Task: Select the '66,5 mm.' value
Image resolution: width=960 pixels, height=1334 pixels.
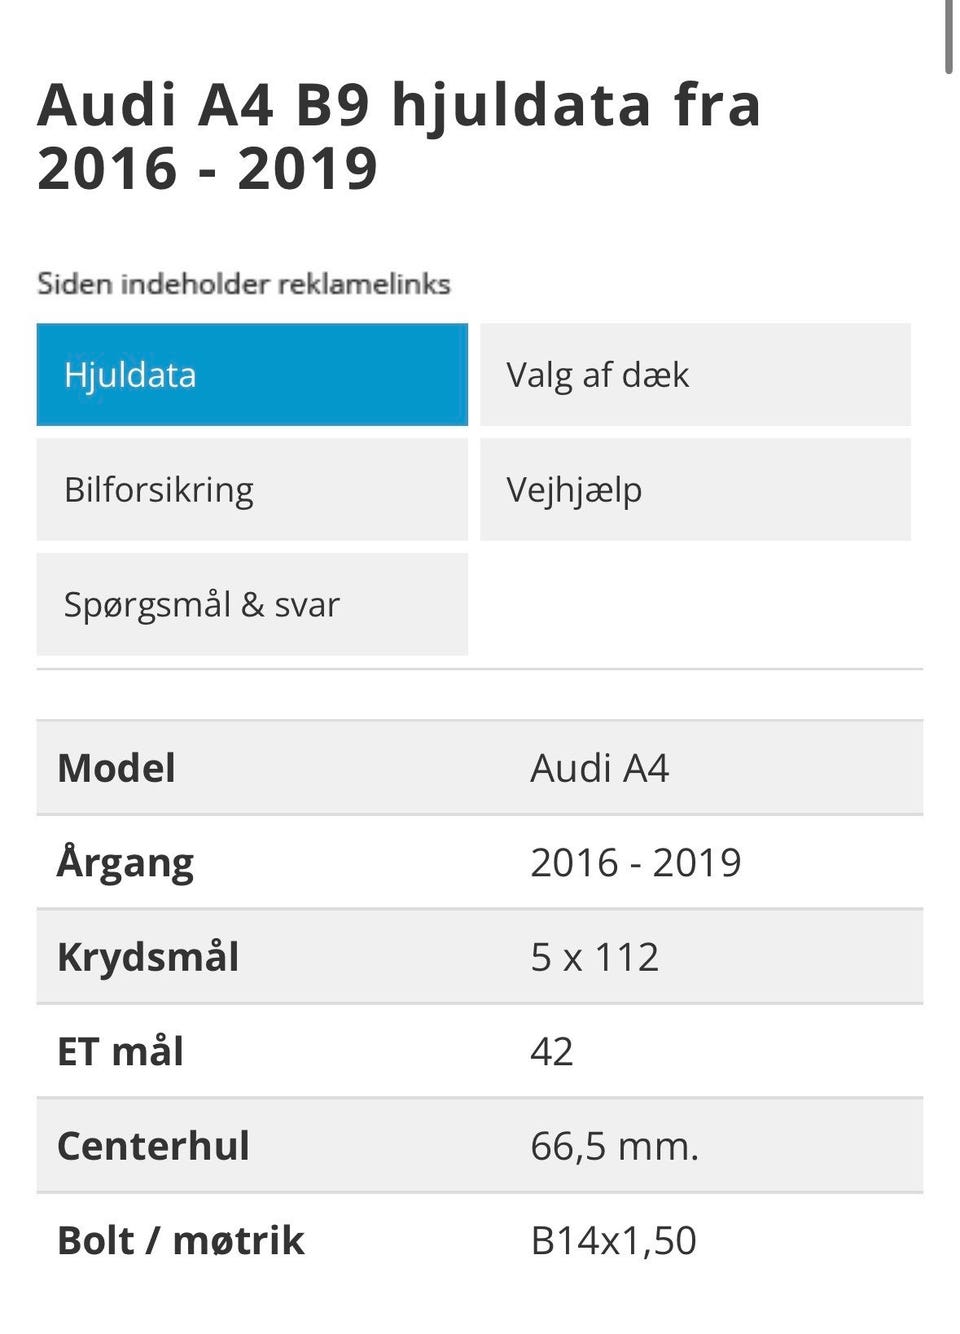Action: tap(614, 1146)
